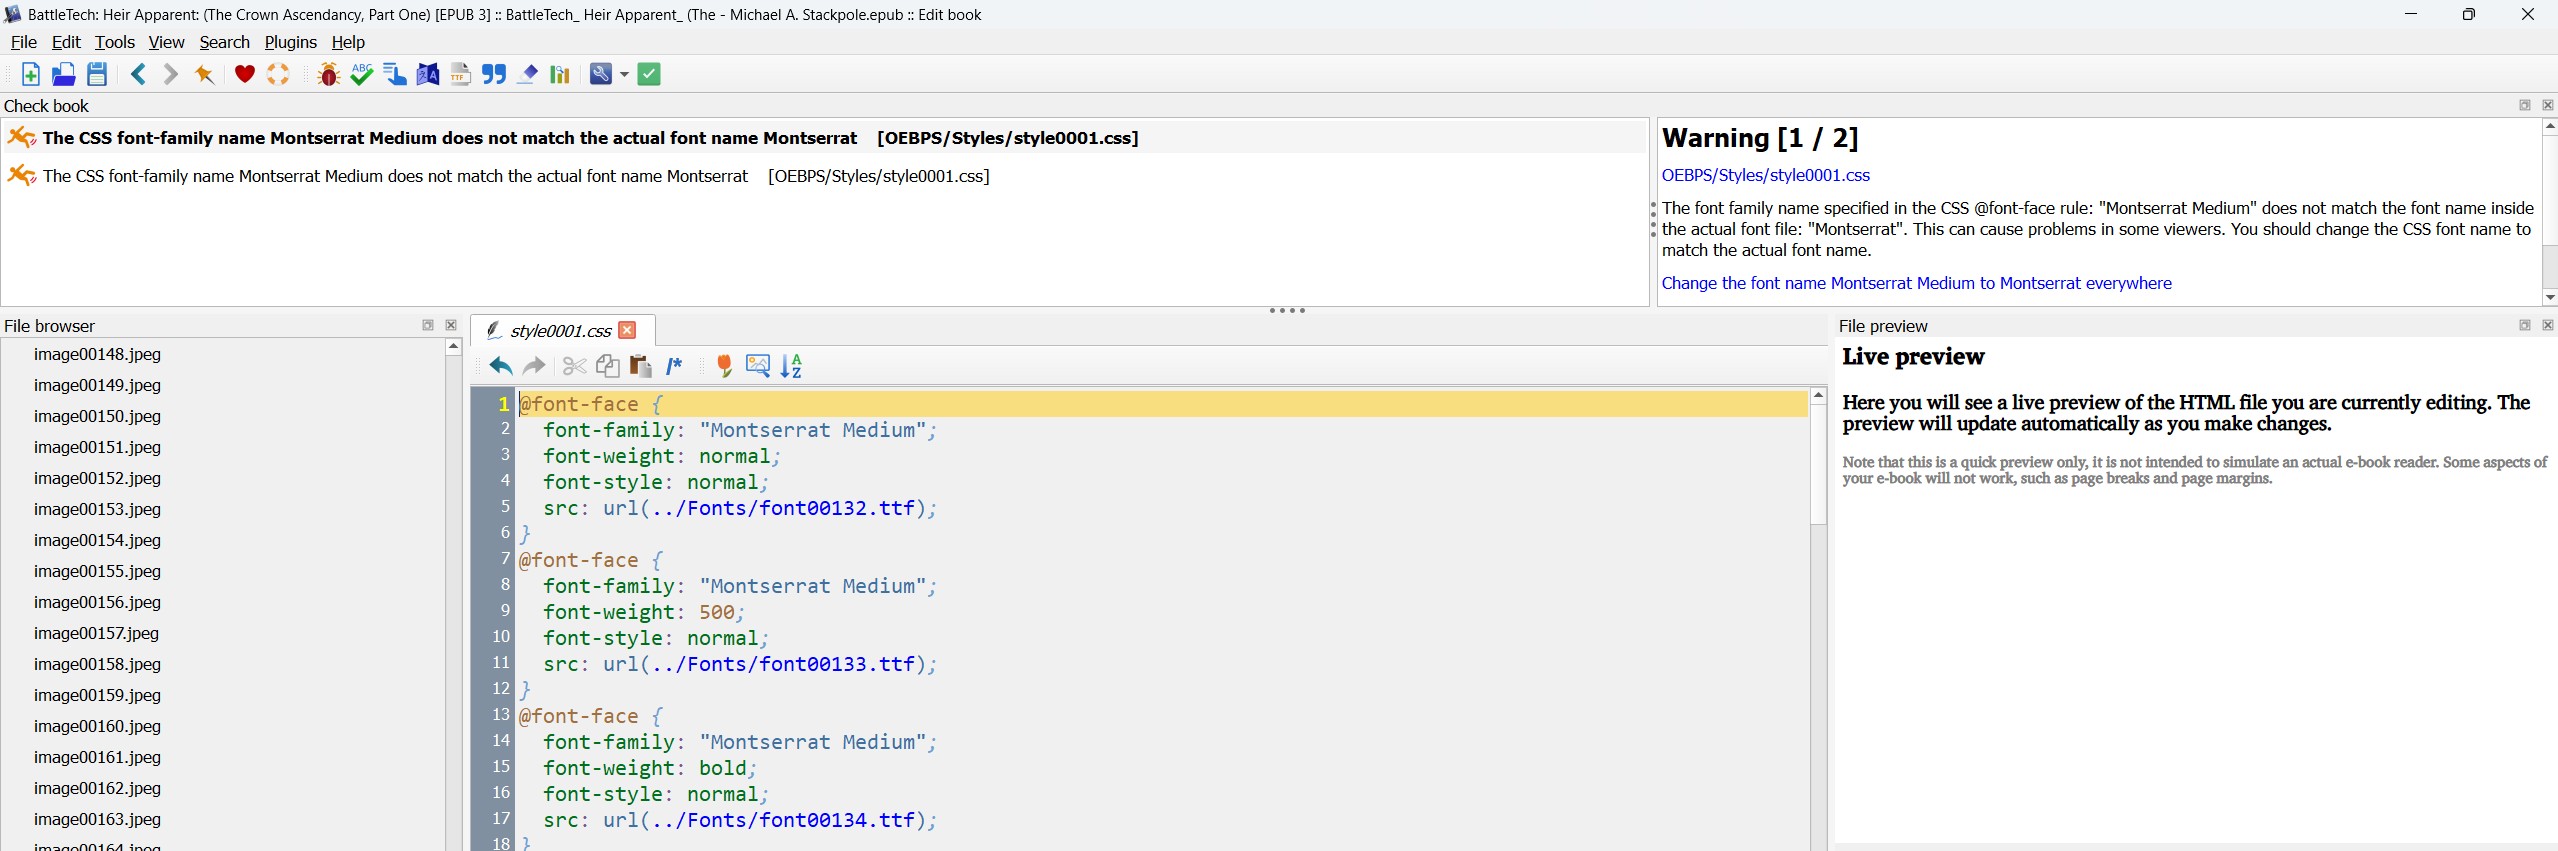The width and height of the screenshot is (2558, 851).
Task: Run Check Book with the red bug icon
Action: coord(328,74)
